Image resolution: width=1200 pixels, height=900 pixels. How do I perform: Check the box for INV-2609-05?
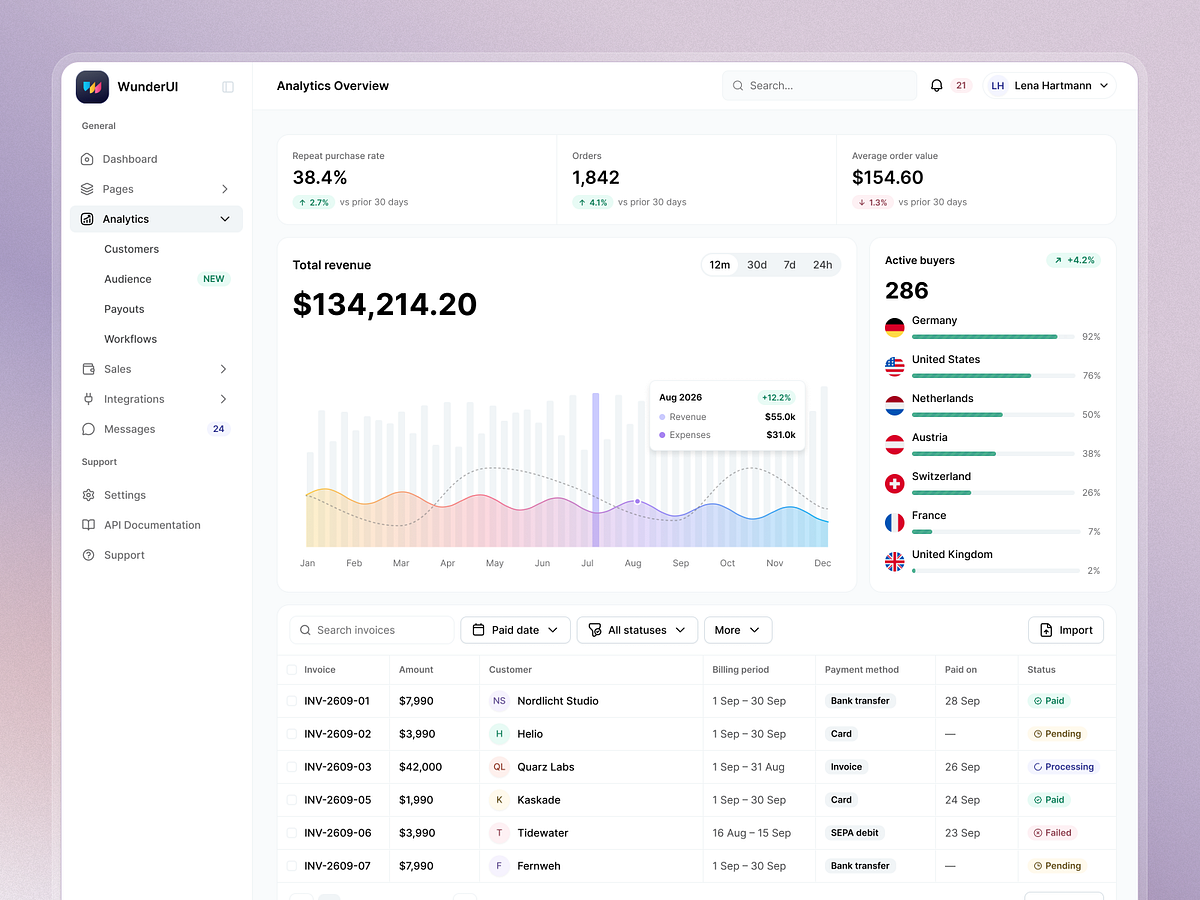[292, 800]
